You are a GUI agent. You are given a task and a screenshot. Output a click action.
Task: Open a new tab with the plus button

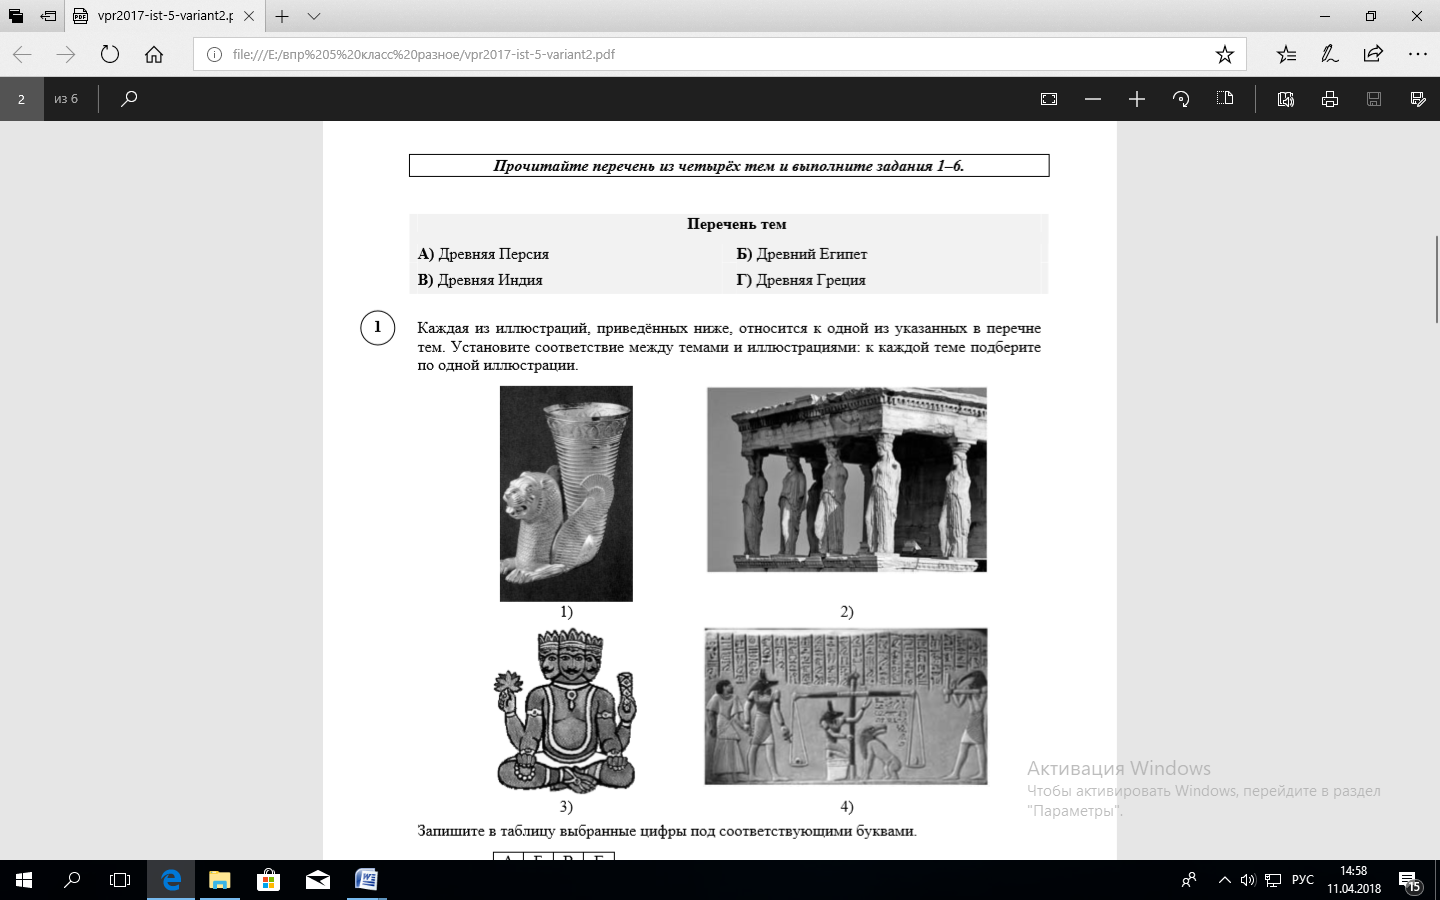(x=282, y=16)
